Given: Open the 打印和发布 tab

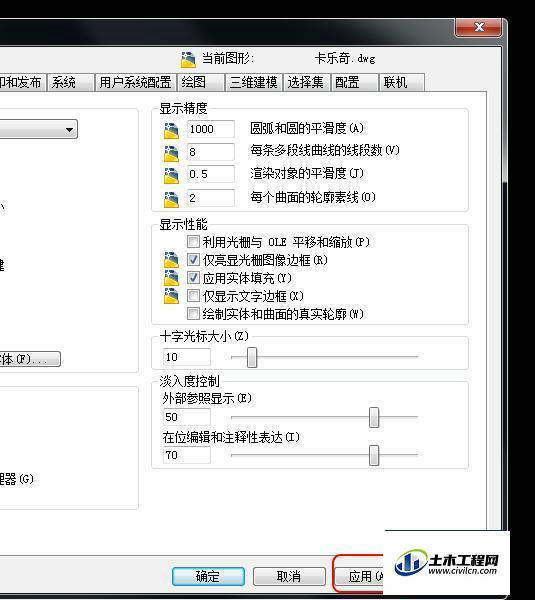Looking at the screenshot, I should point(22,82).
